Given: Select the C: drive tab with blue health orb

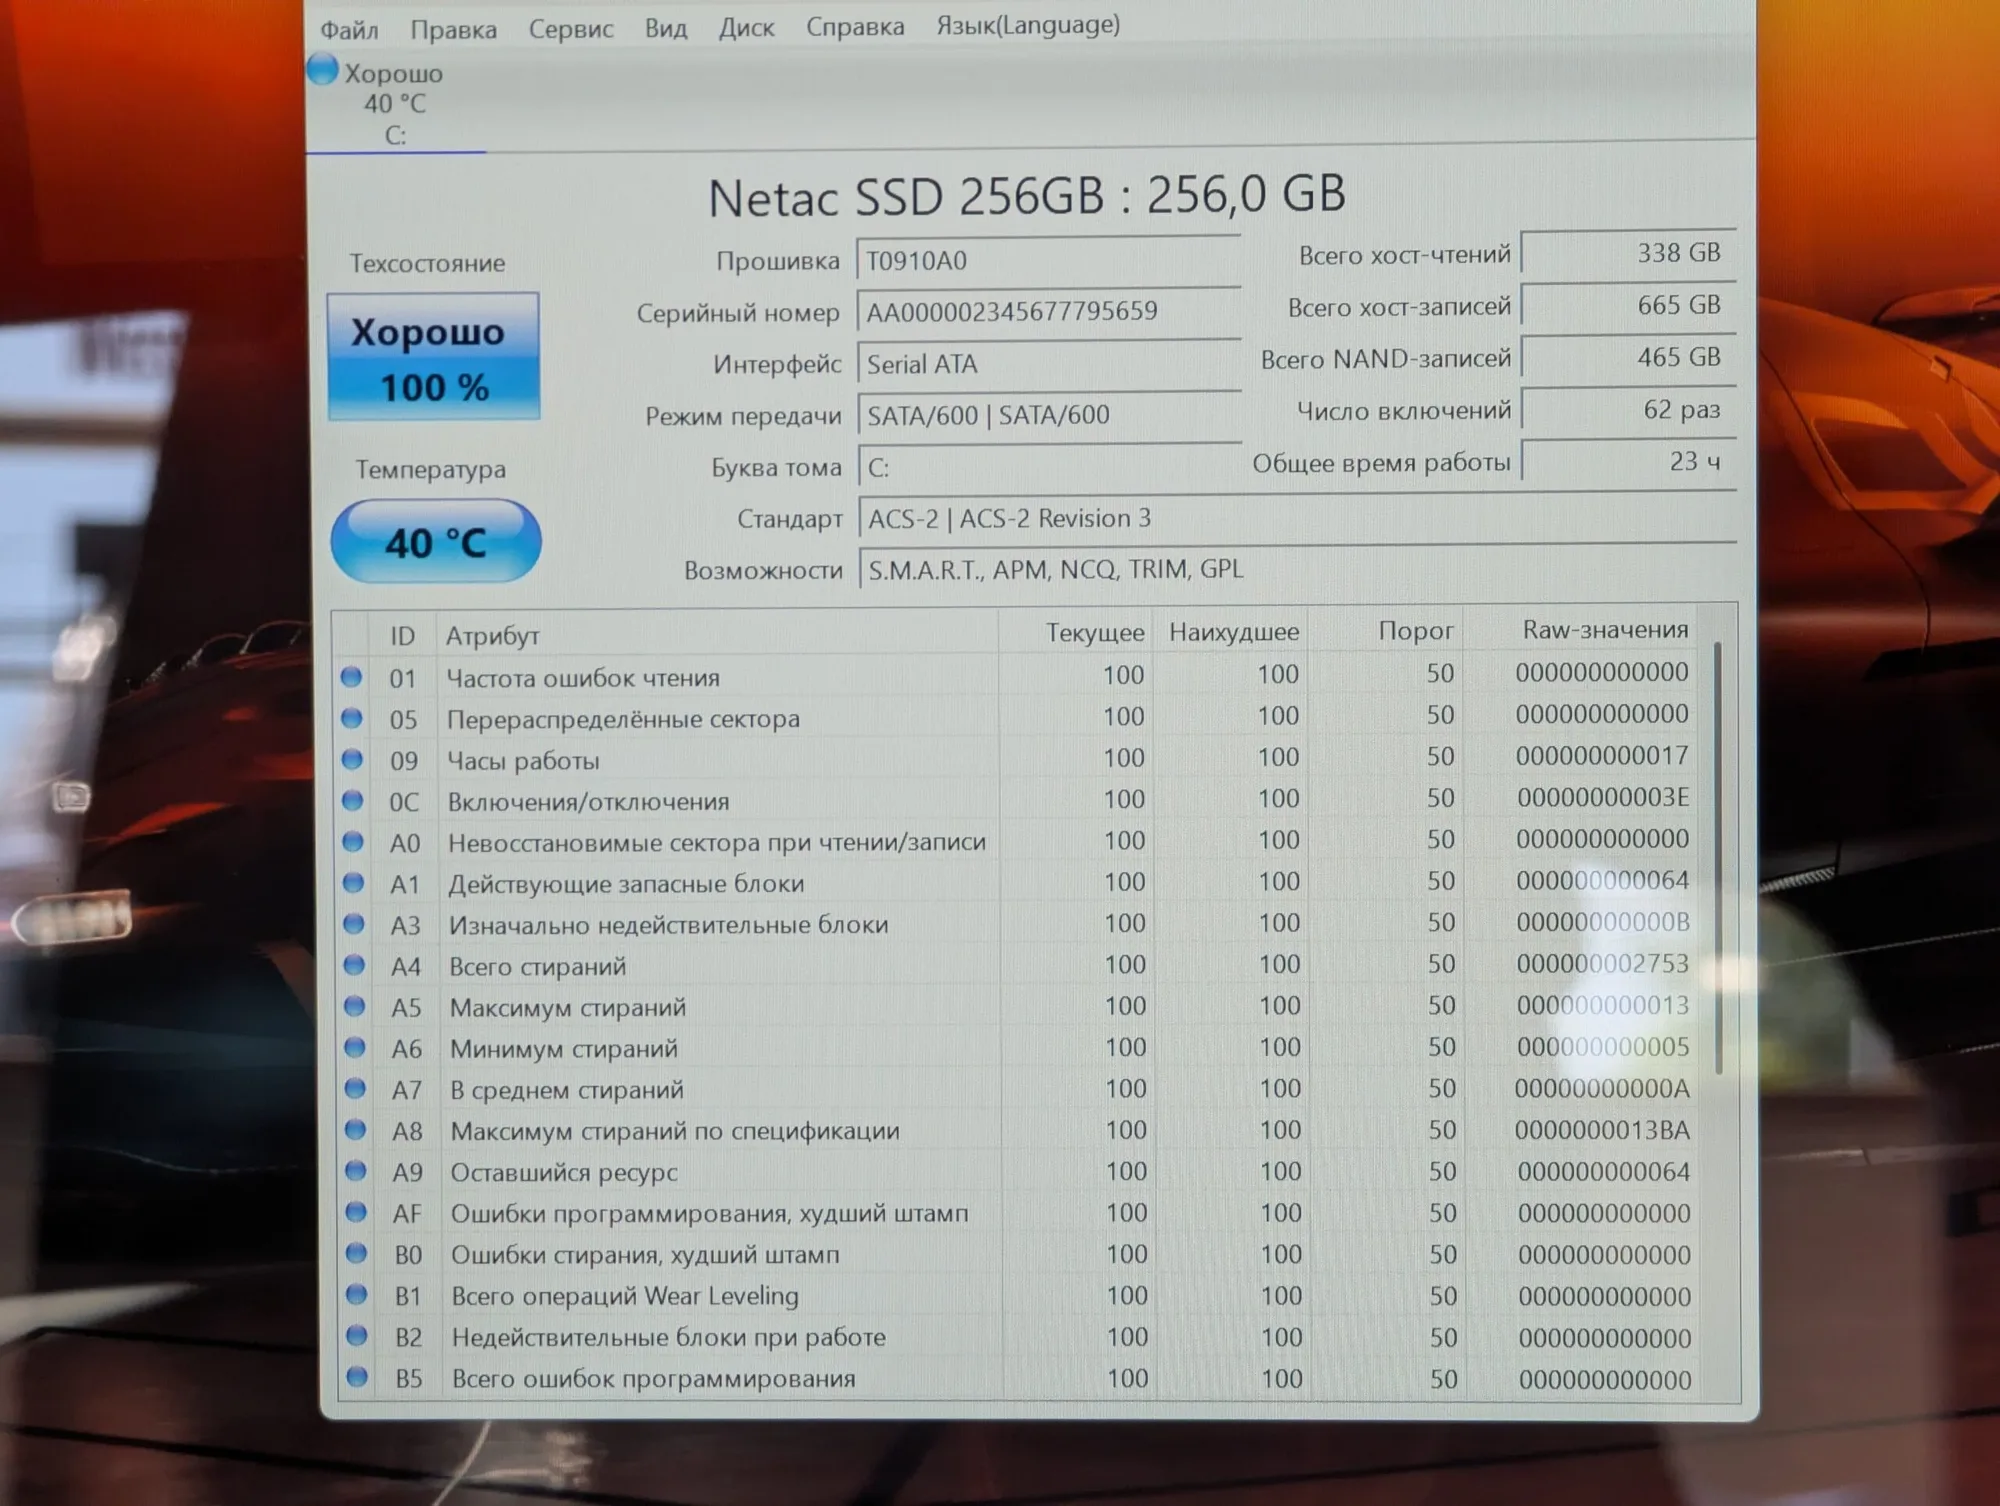Looking at the screenshot, I should [x=396, y=103].
